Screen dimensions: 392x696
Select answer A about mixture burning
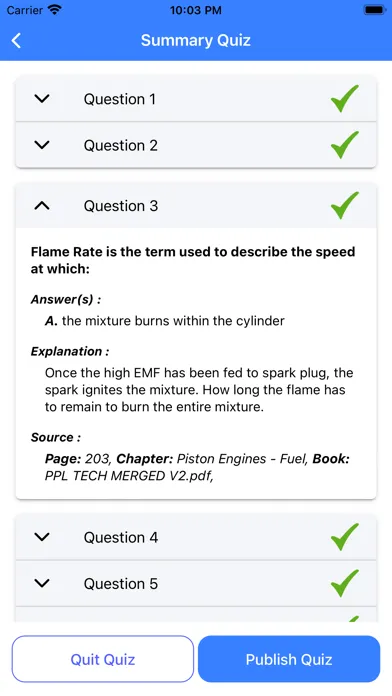pyautogui.click(x=165, y=321)
